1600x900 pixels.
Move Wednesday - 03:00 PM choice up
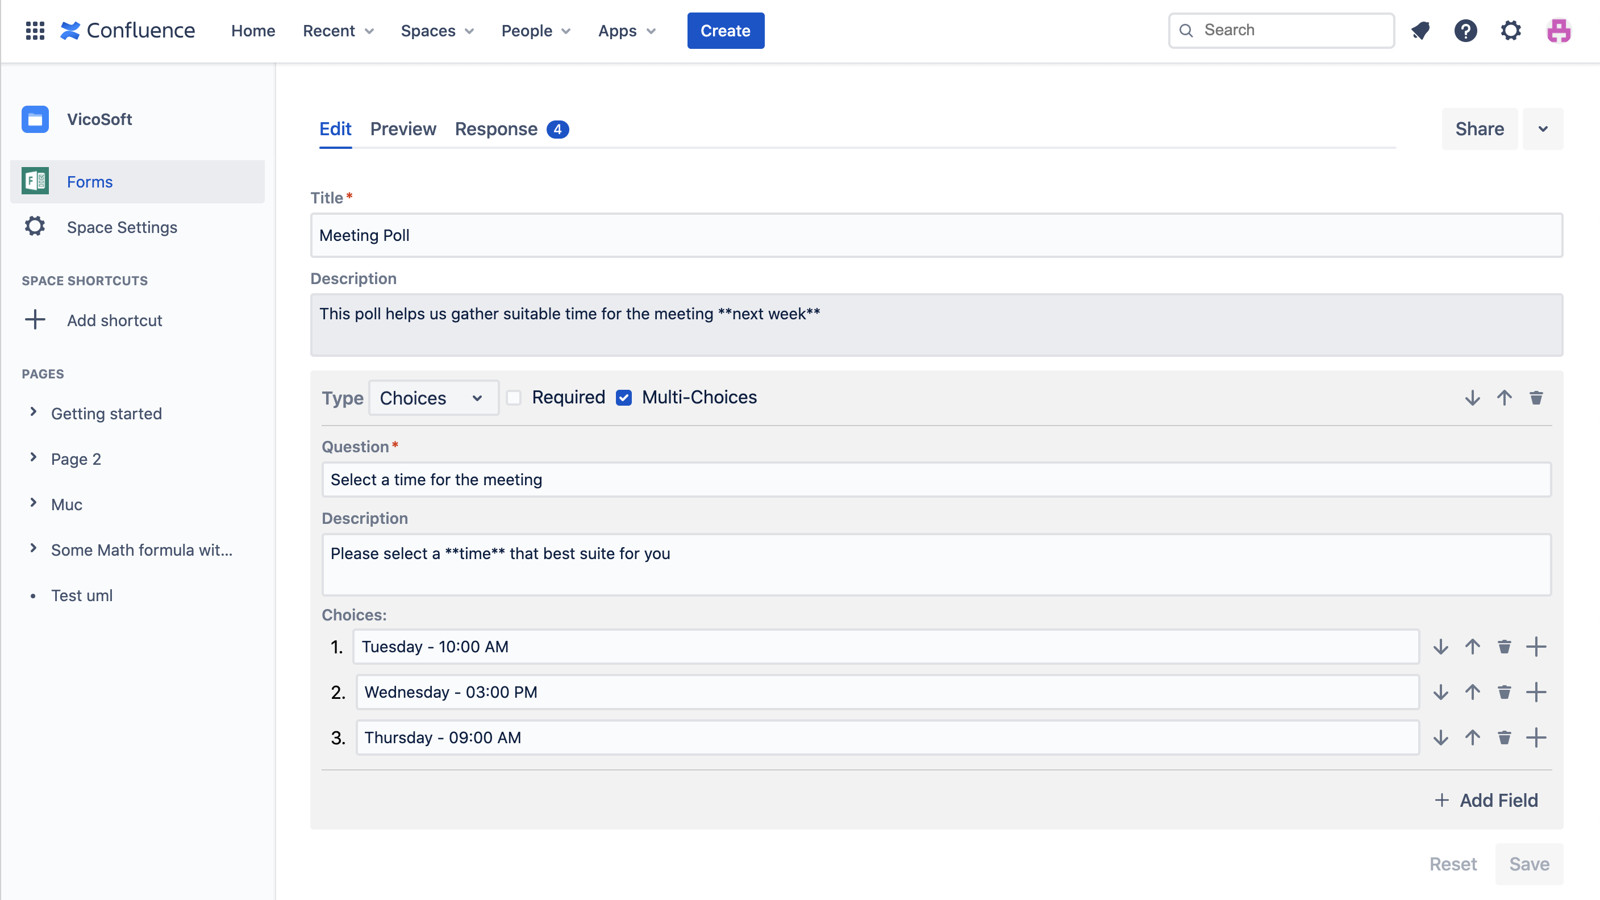click(1472, 692)
